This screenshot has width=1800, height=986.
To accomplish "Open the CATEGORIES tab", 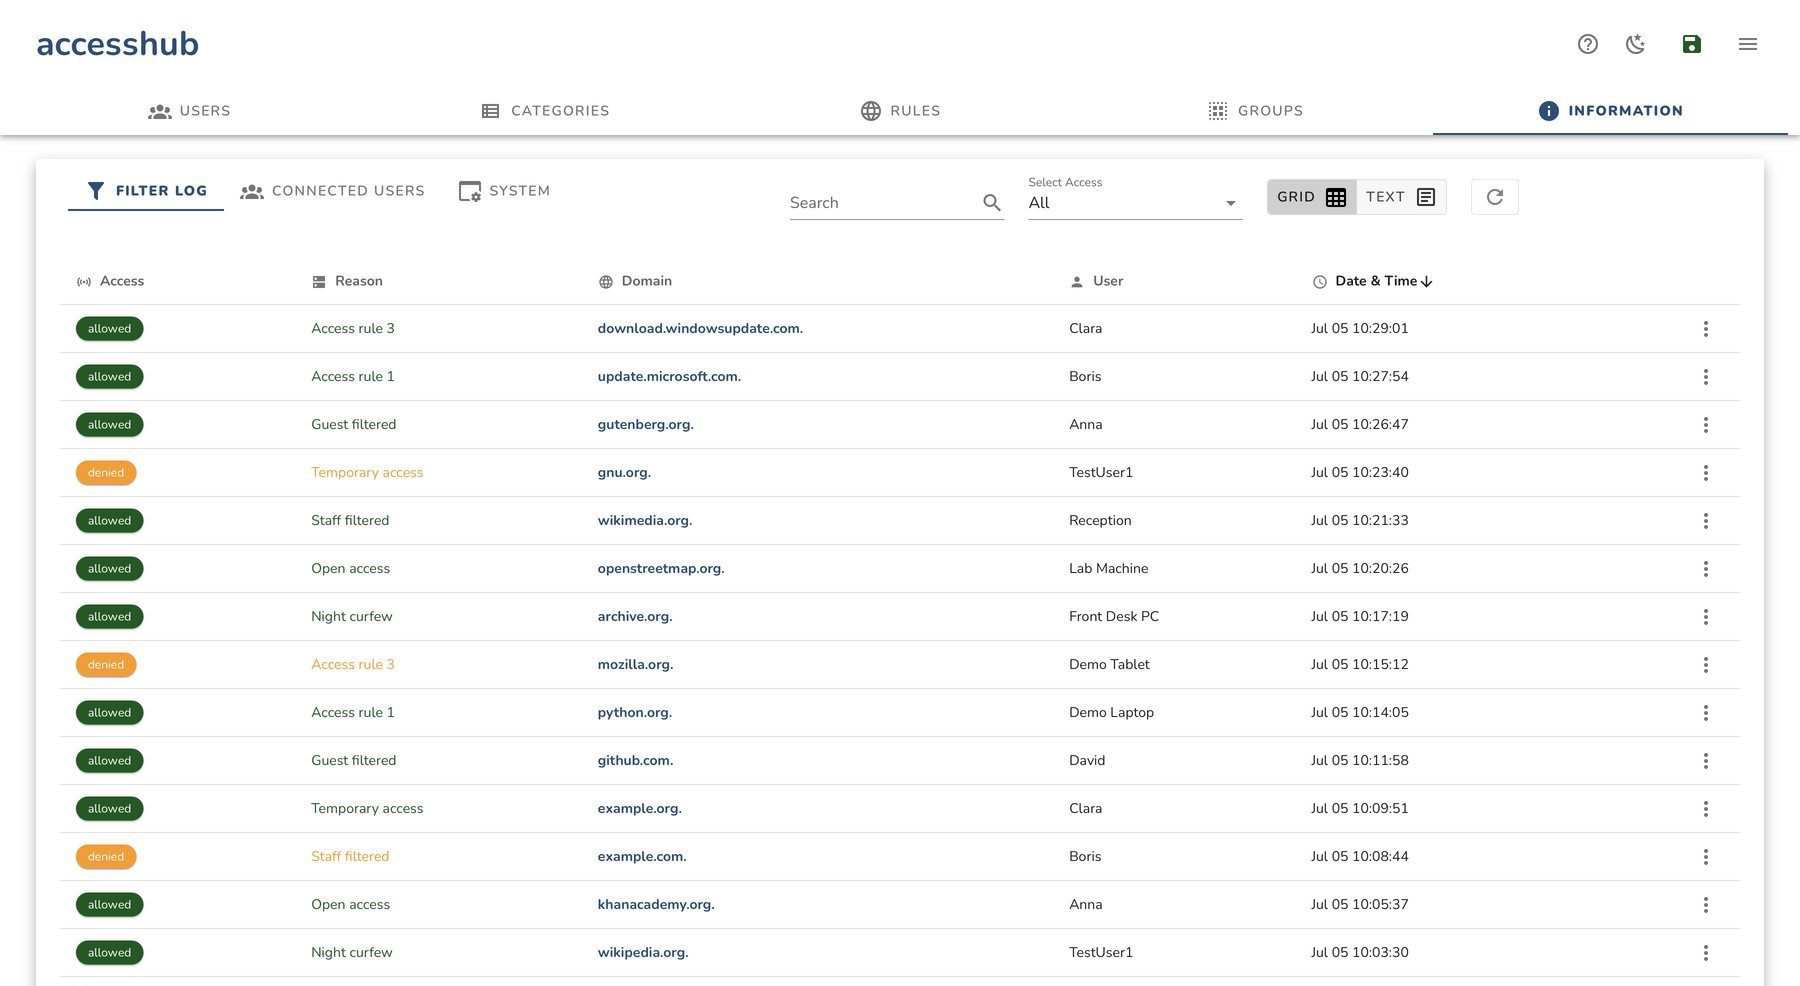I will [x=545, y=111].
